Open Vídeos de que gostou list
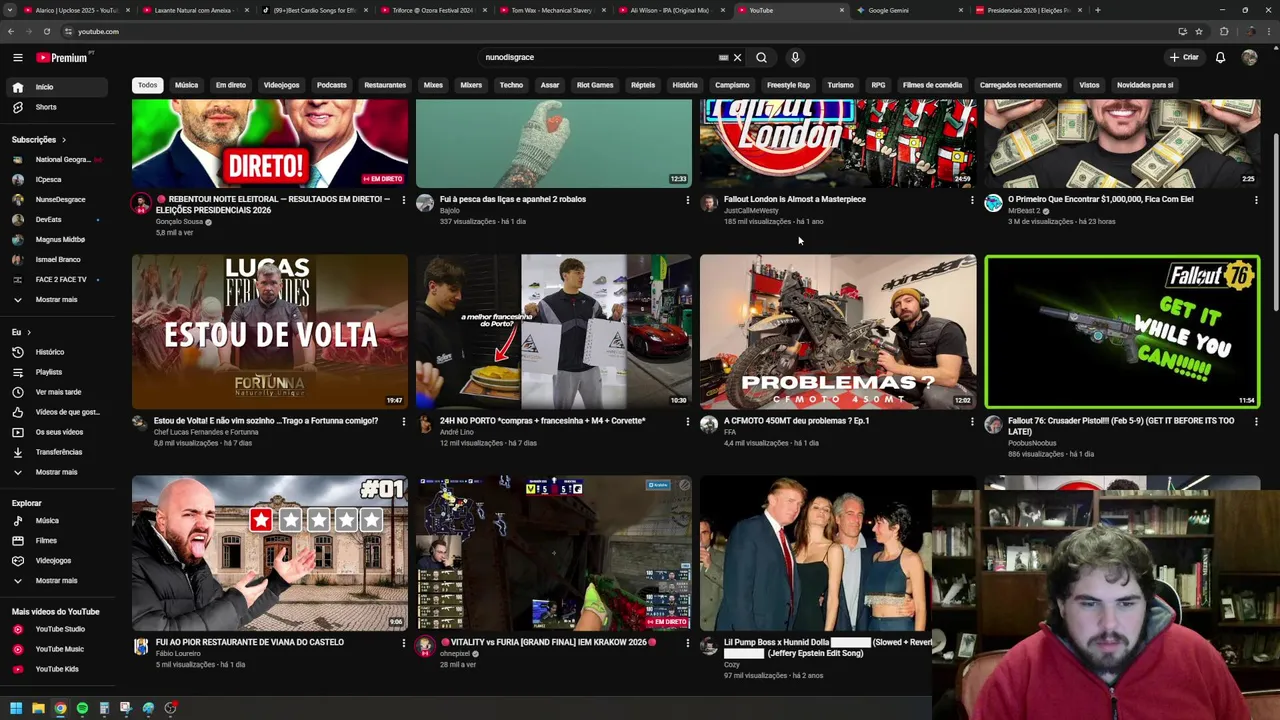1280x720 pixels. [x=57, y=412]
